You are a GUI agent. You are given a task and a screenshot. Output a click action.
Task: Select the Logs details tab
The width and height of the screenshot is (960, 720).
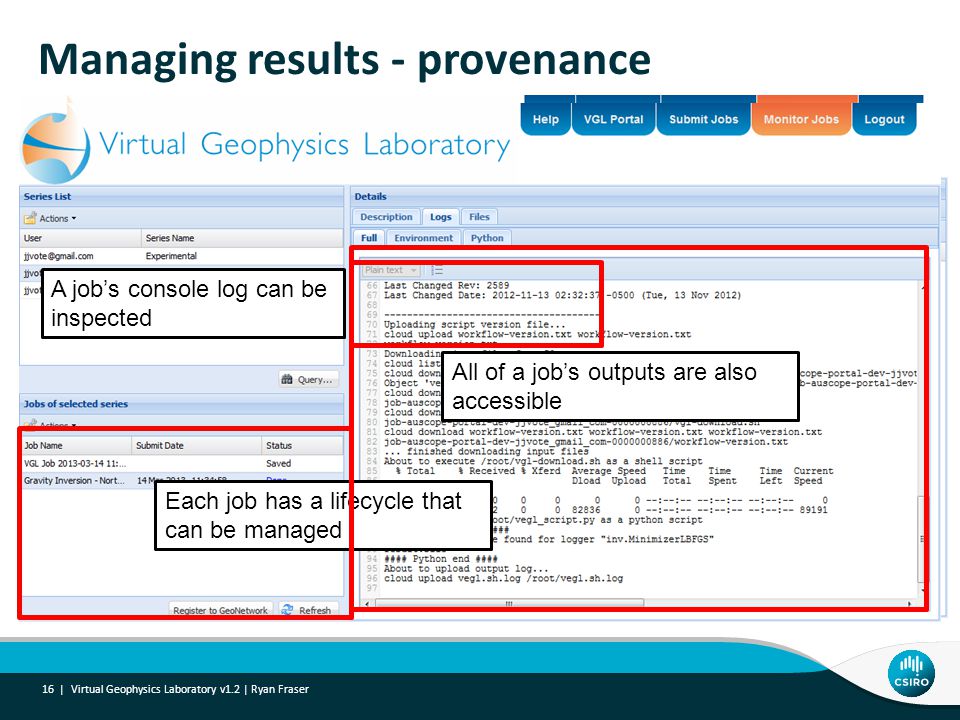click(440, 217)
